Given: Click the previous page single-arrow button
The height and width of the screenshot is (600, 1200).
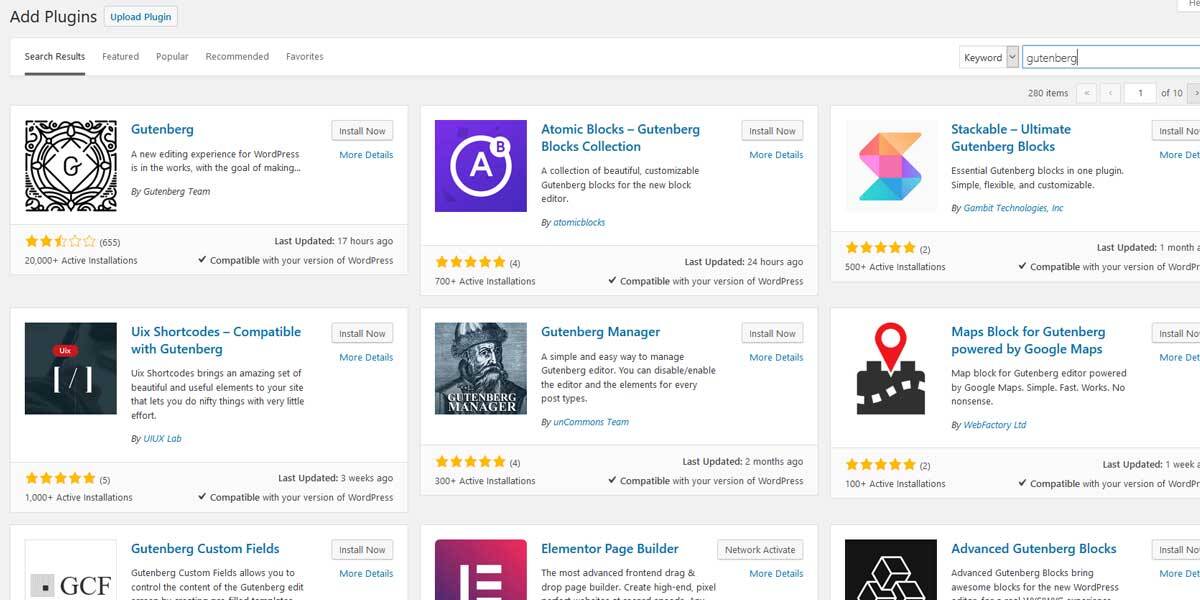Looking at the screenshot, I should [1110, 93].
